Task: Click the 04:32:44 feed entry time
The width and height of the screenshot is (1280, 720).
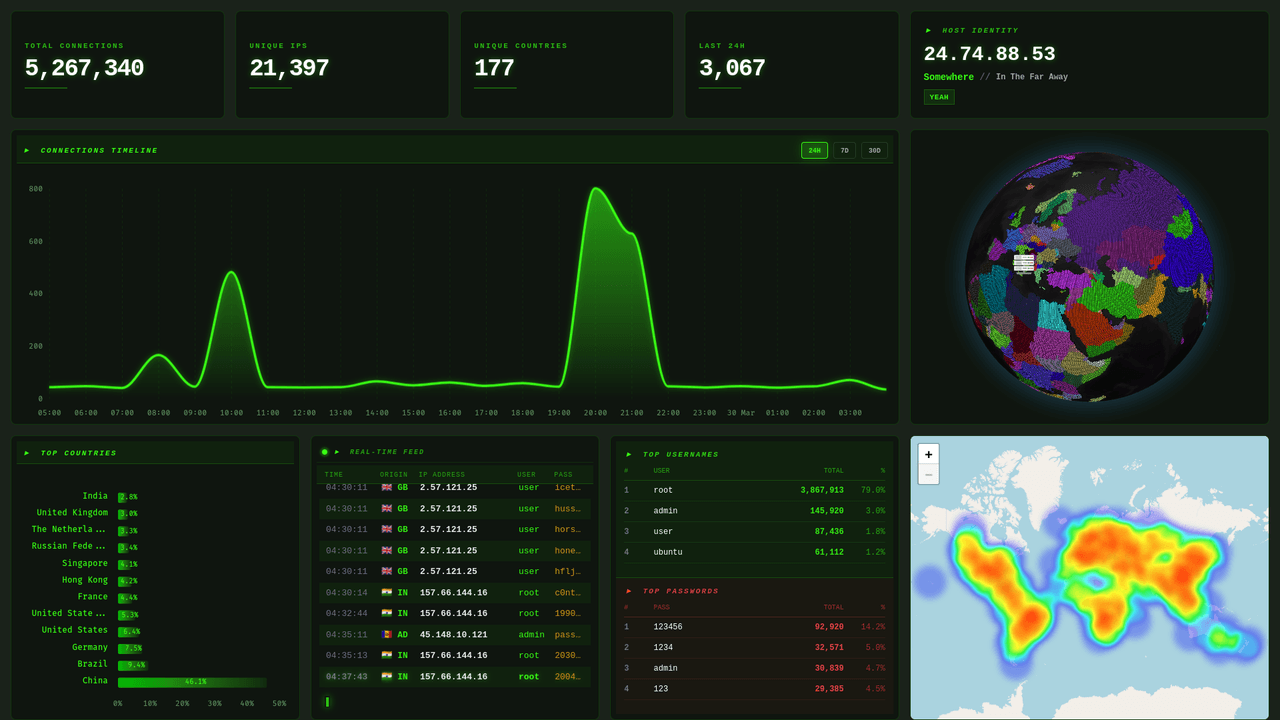Action: pyautogui.click(x=346, y=613)
